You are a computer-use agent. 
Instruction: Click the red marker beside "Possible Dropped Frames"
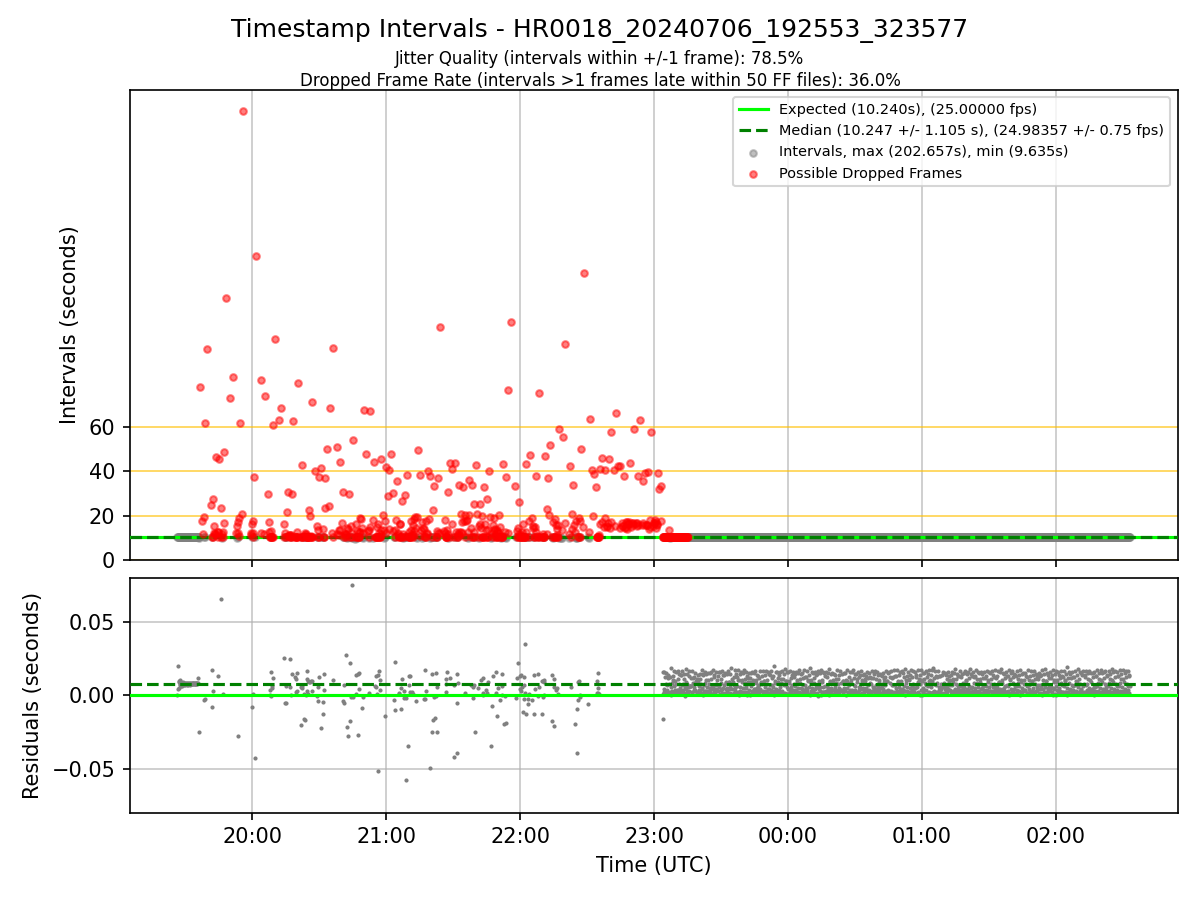753,174
